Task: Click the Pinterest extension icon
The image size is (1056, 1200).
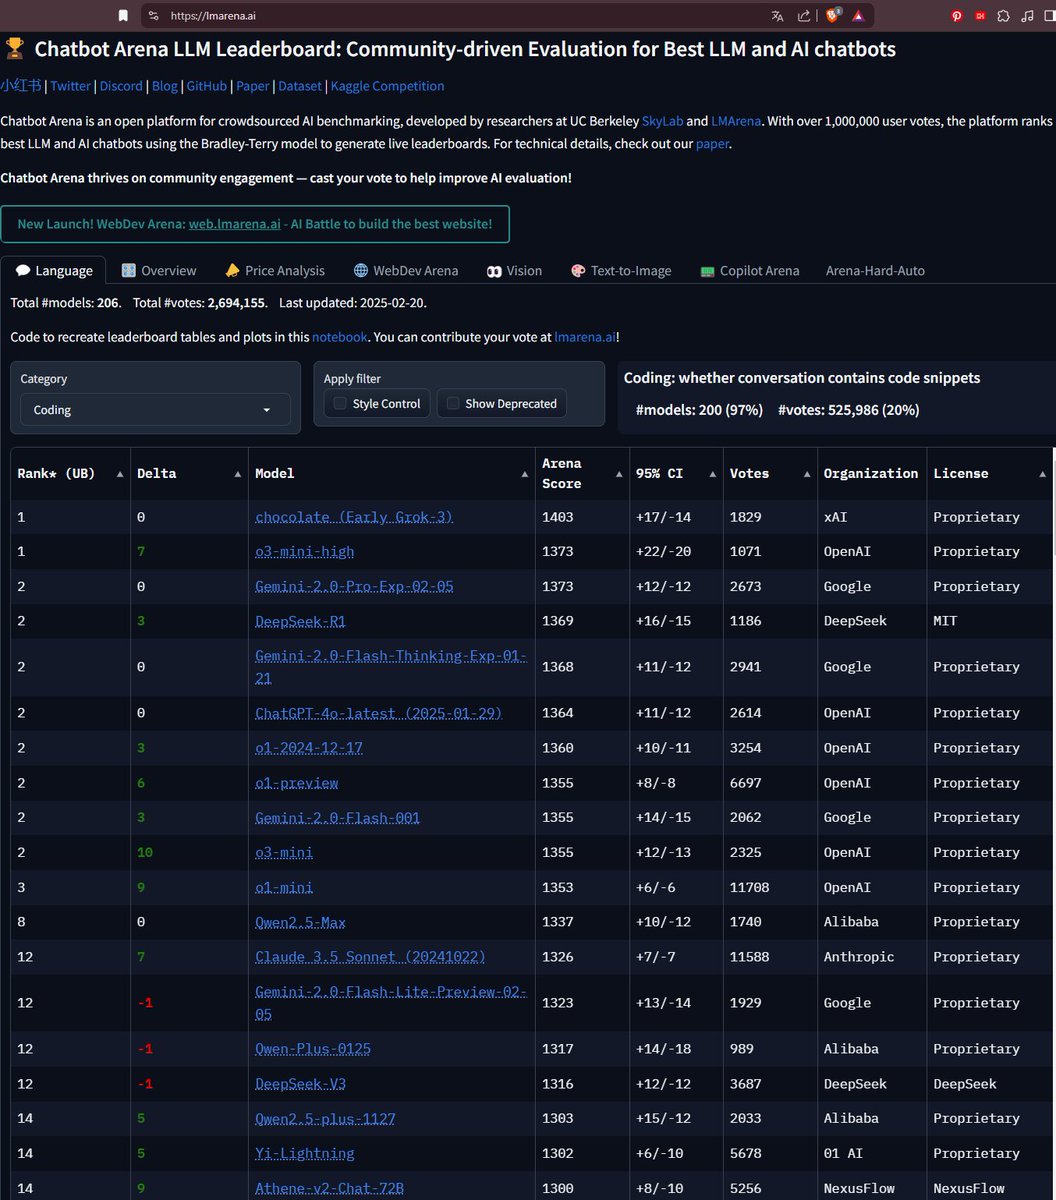Action: 956,16
